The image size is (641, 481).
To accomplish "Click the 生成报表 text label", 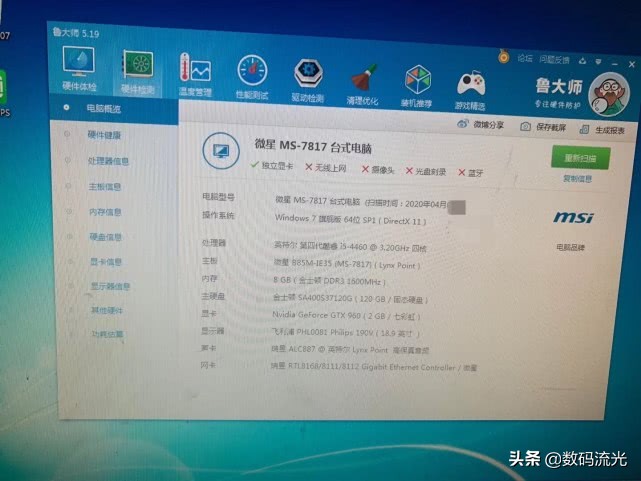I will click(x=610, y=130).
